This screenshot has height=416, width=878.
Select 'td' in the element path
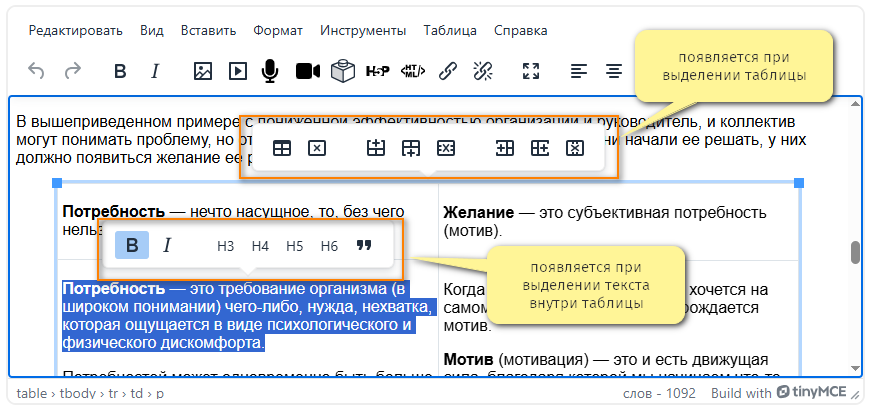[137, 393]
